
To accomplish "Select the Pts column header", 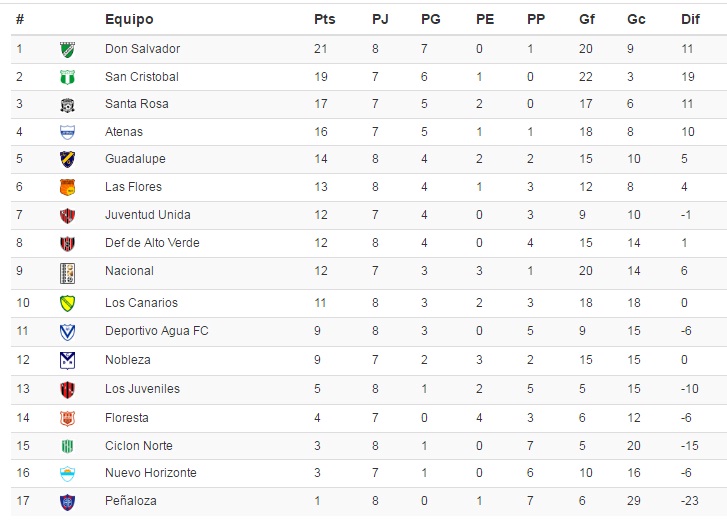I will pyautogui.click(x=325, y=19).
